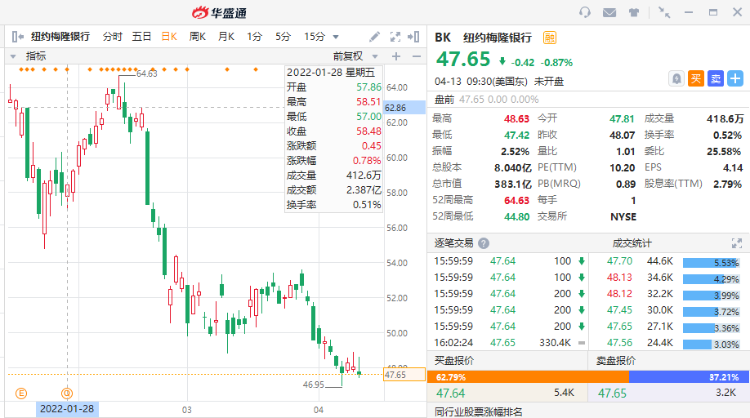Select the 5分 chart tab
This screenshot has height=418, width=750.
283,37
